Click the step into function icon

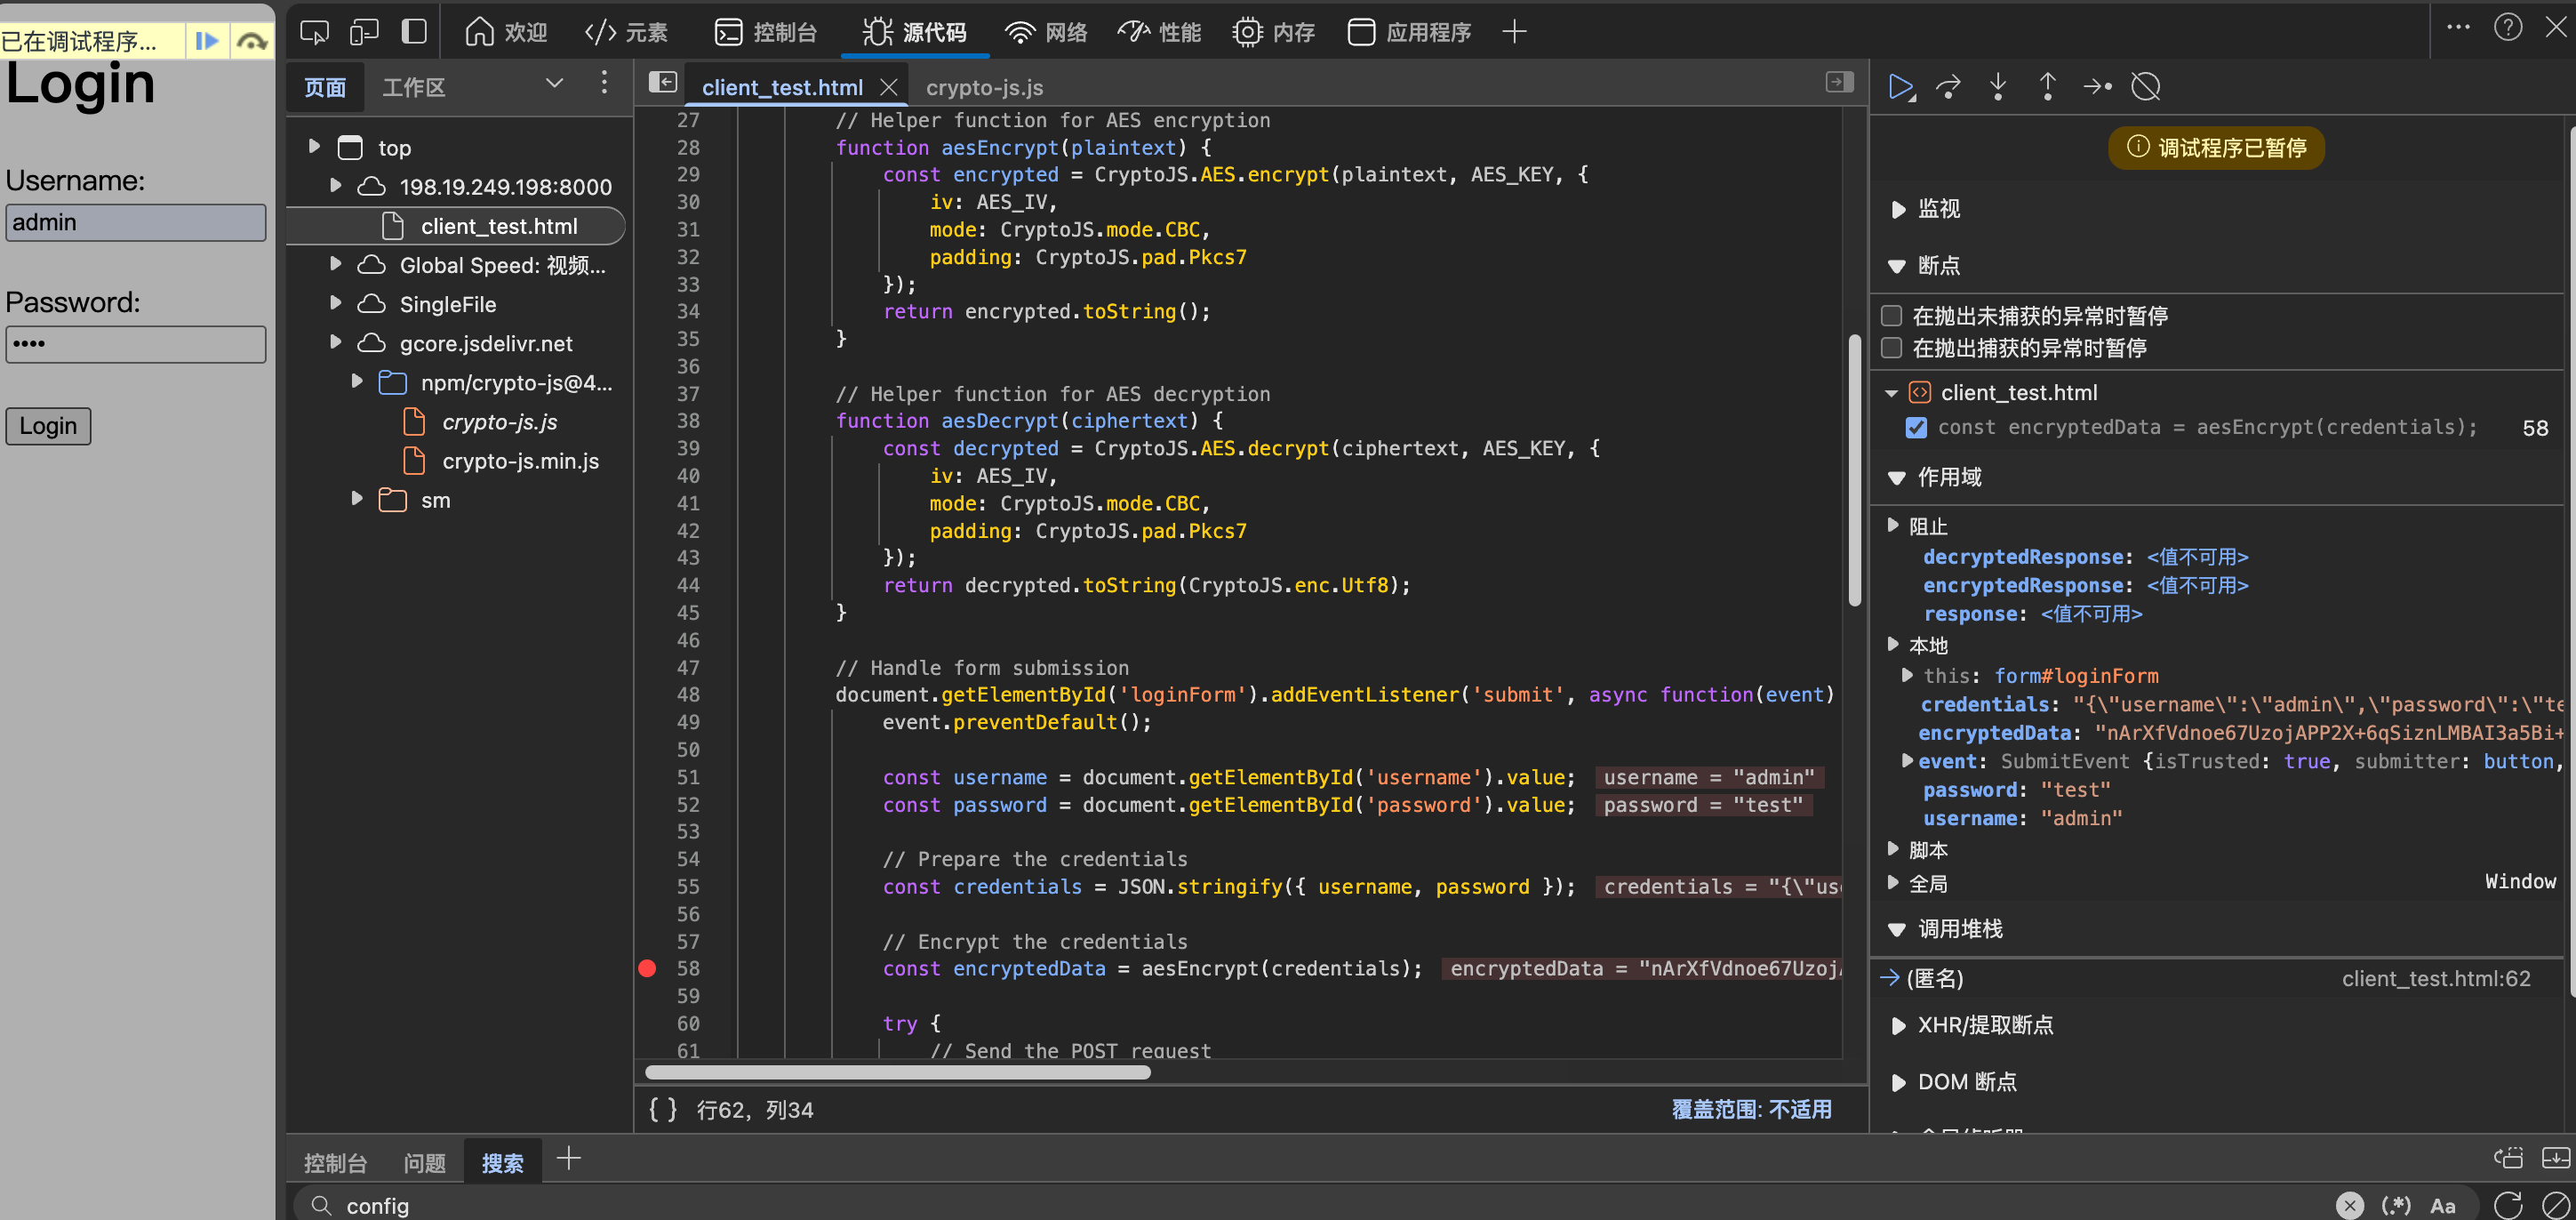1998,87
